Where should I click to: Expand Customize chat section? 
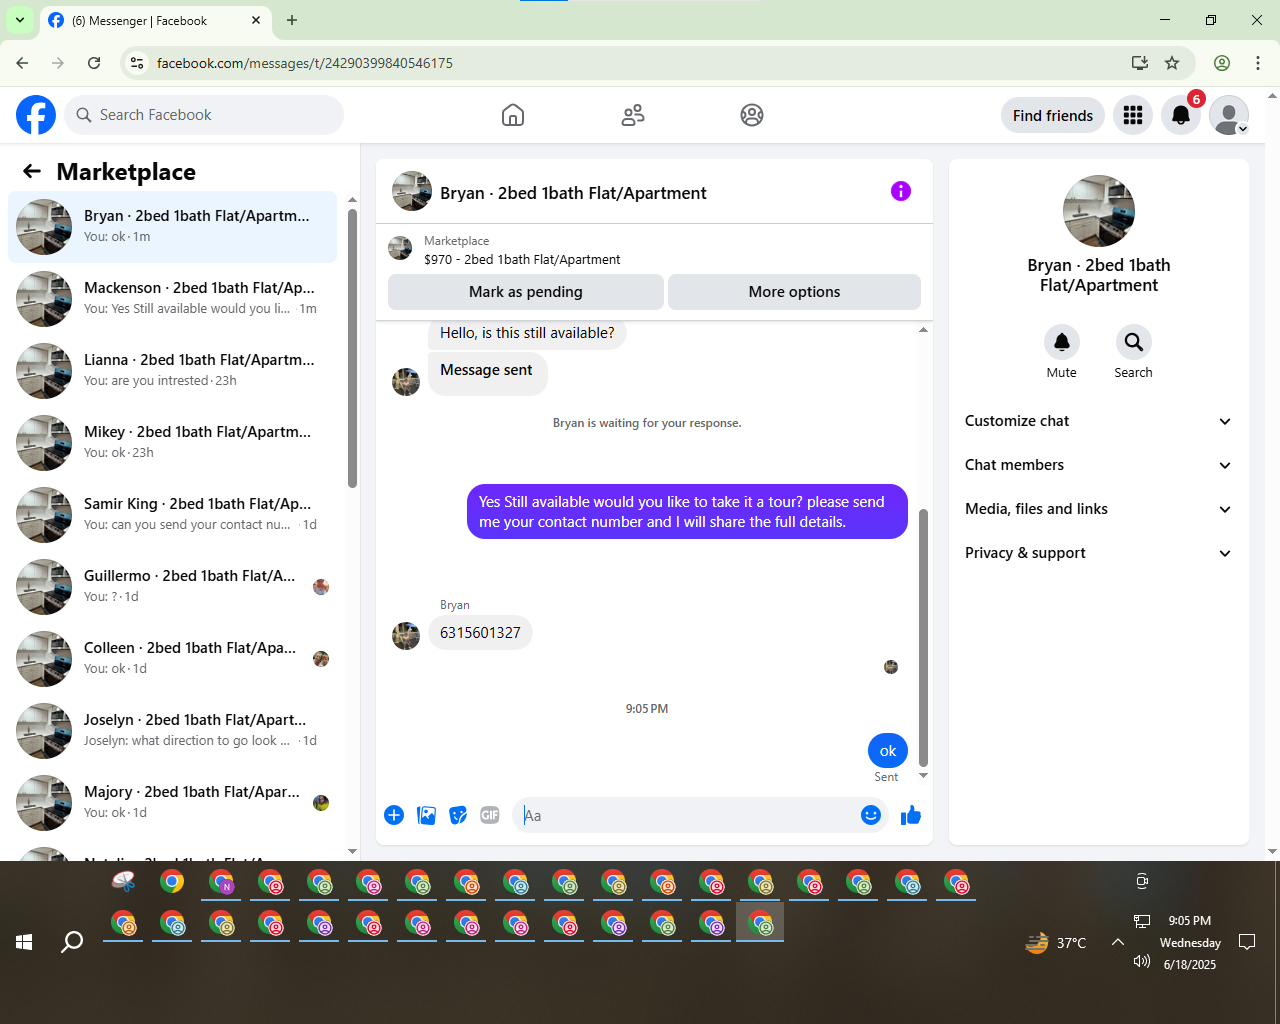1098,421
